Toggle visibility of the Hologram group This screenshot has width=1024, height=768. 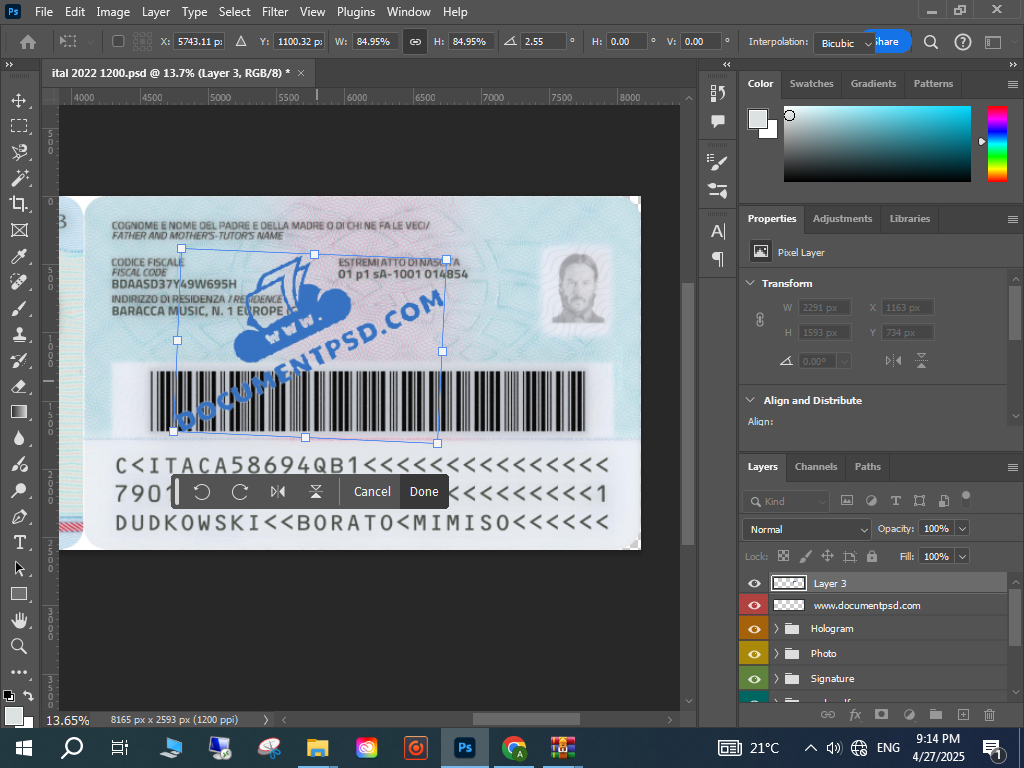[754, 629]
